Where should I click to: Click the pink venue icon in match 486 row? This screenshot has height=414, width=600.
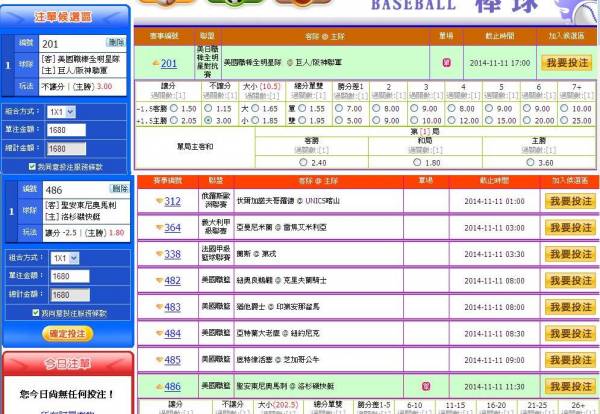coord(425,386)
